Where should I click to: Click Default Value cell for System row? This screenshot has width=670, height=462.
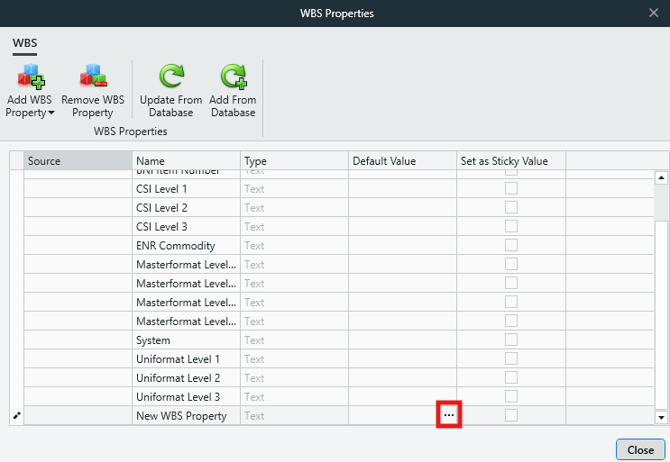coord(401,340)
